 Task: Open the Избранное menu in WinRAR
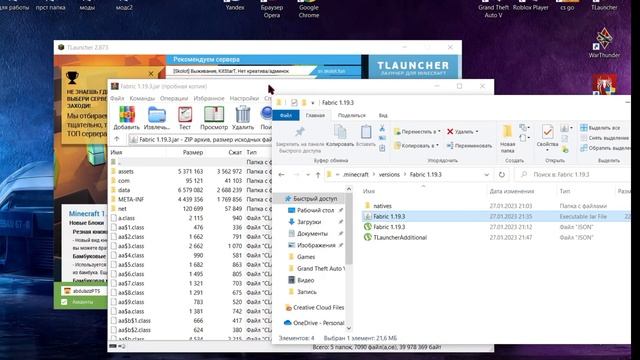point(209,98)
